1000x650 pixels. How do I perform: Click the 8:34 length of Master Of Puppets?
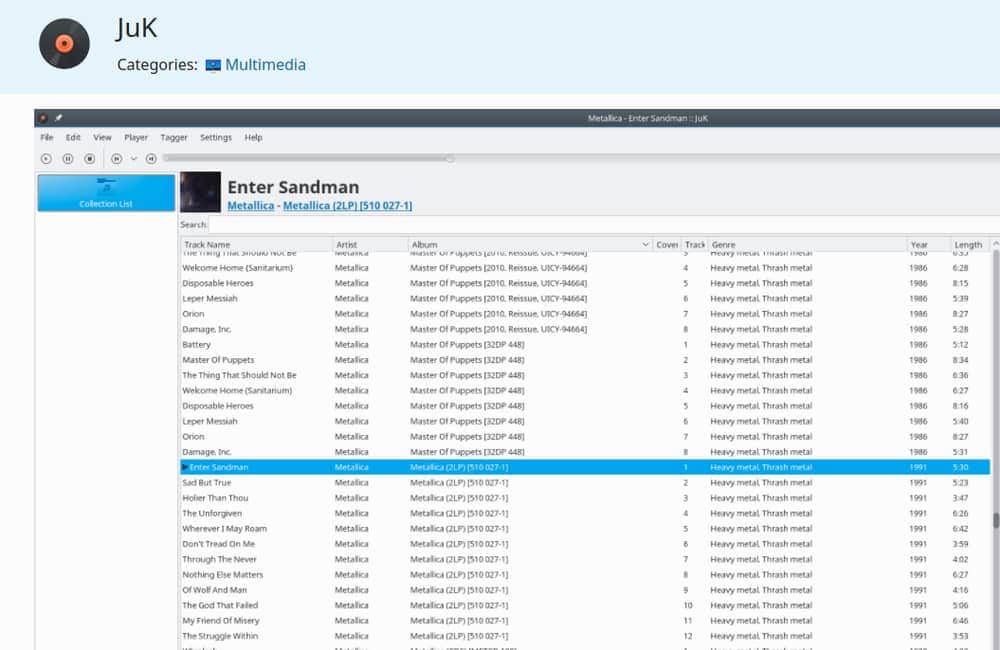click(960, 360)
